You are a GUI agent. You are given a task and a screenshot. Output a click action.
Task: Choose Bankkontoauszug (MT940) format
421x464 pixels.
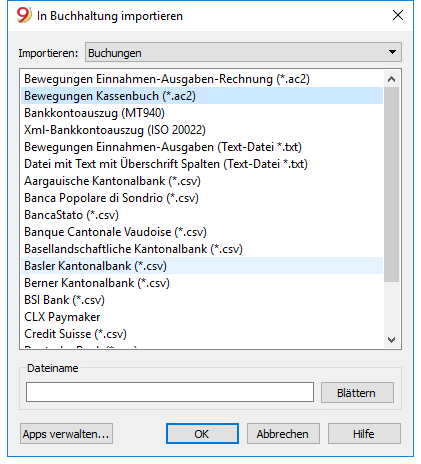[x=202, y=113]
